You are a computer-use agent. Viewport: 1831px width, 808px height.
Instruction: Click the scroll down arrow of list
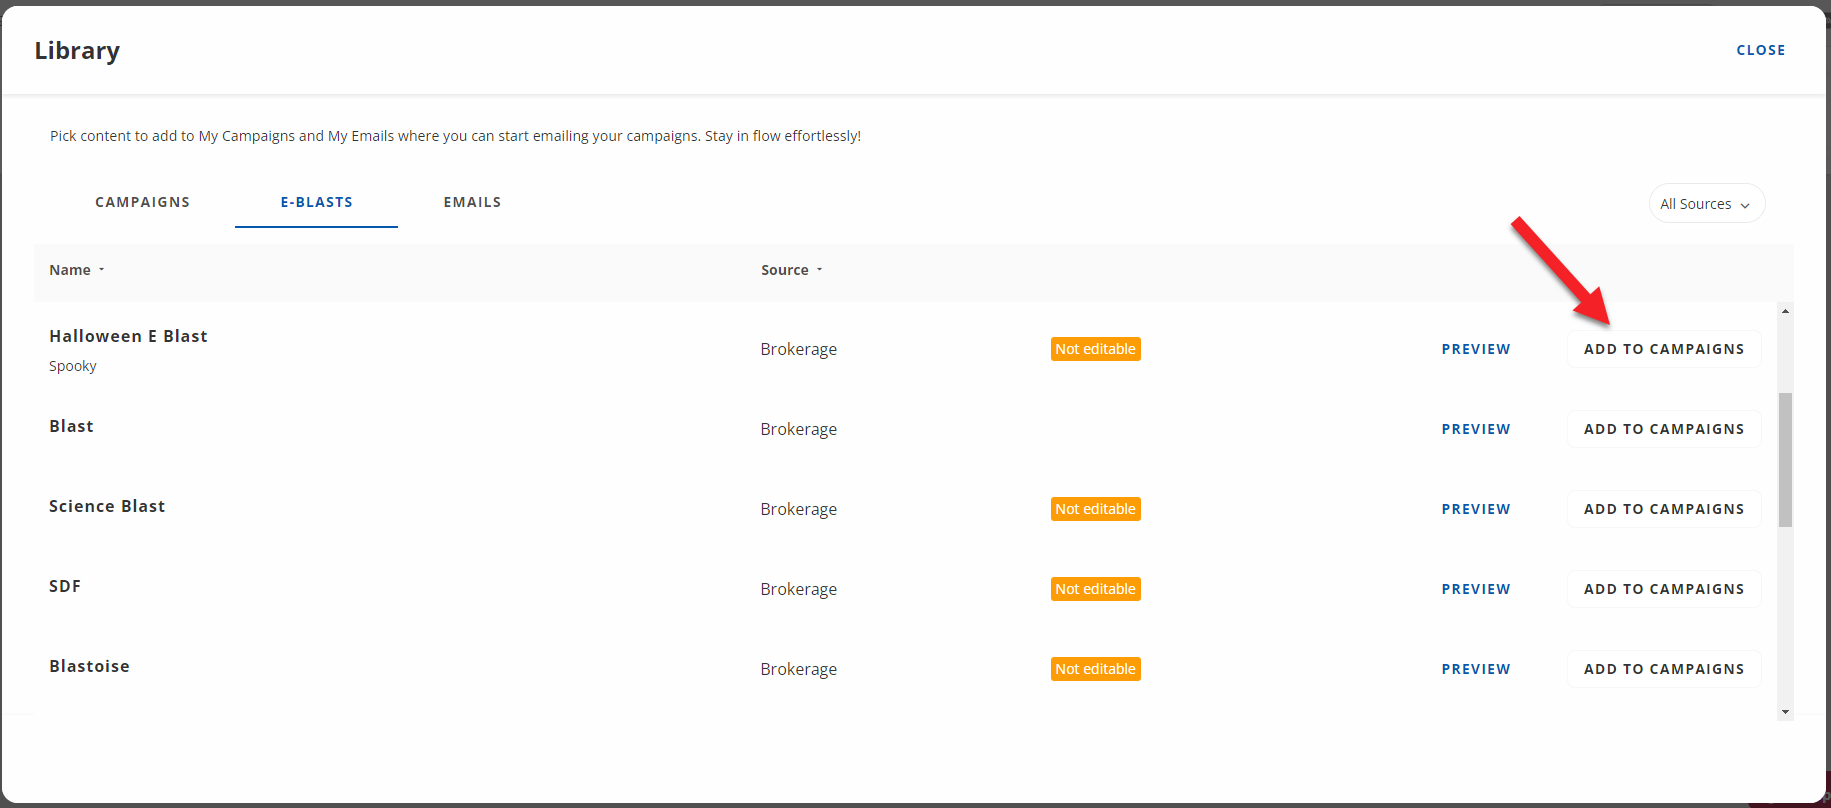(1785, 712)
